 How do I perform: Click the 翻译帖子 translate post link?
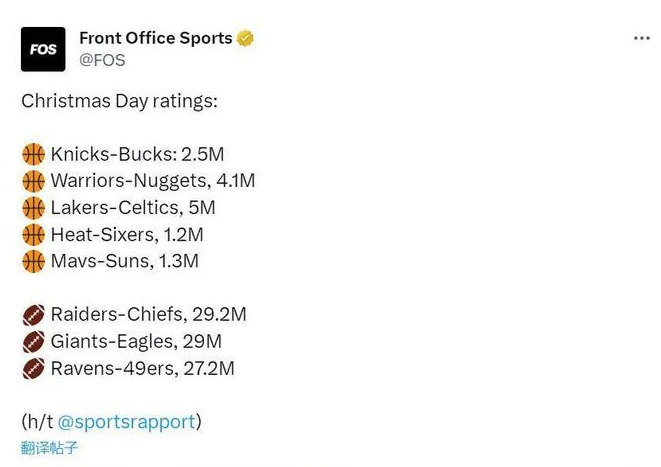49,448
